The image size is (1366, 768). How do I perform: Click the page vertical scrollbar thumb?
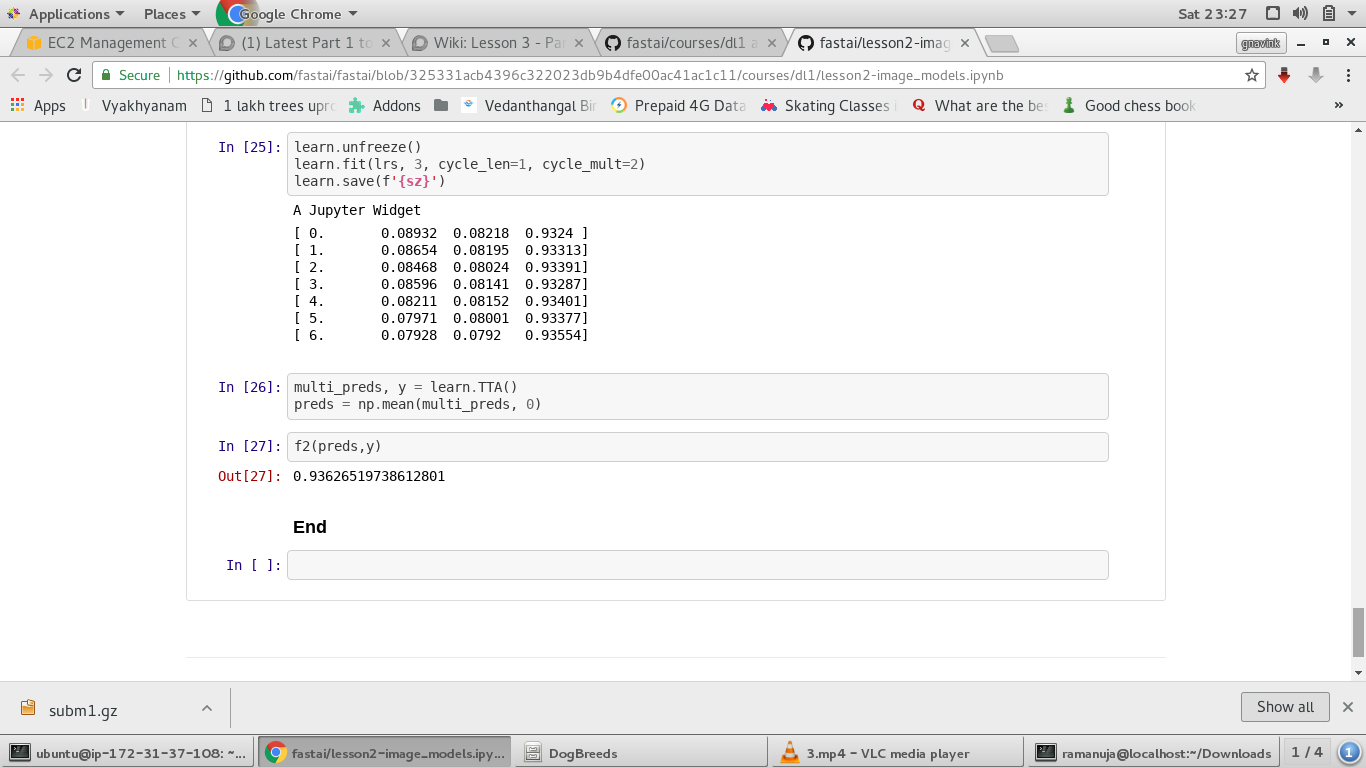click(x=1357, y=632)
